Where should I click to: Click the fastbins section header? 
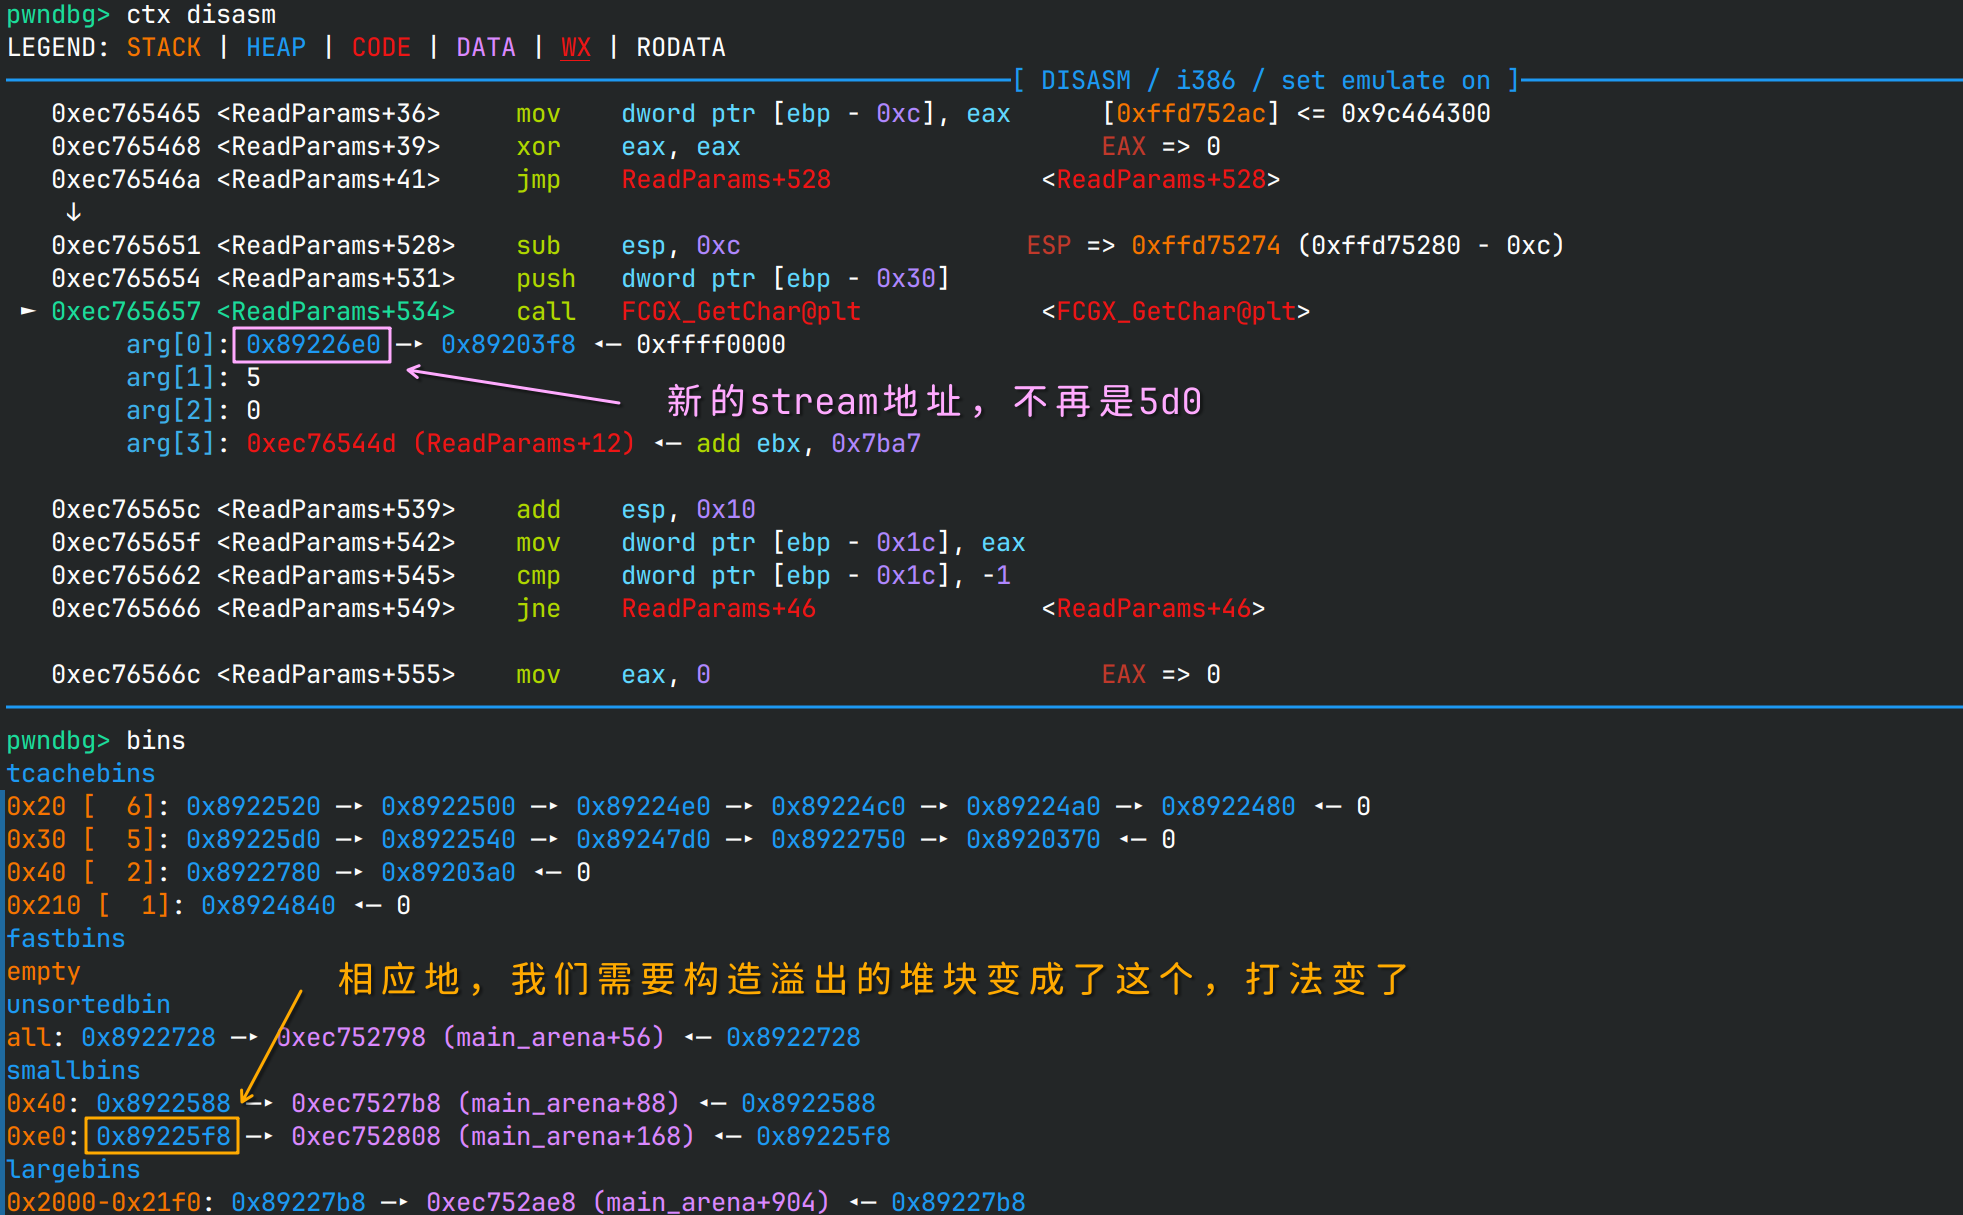(66, 938)
